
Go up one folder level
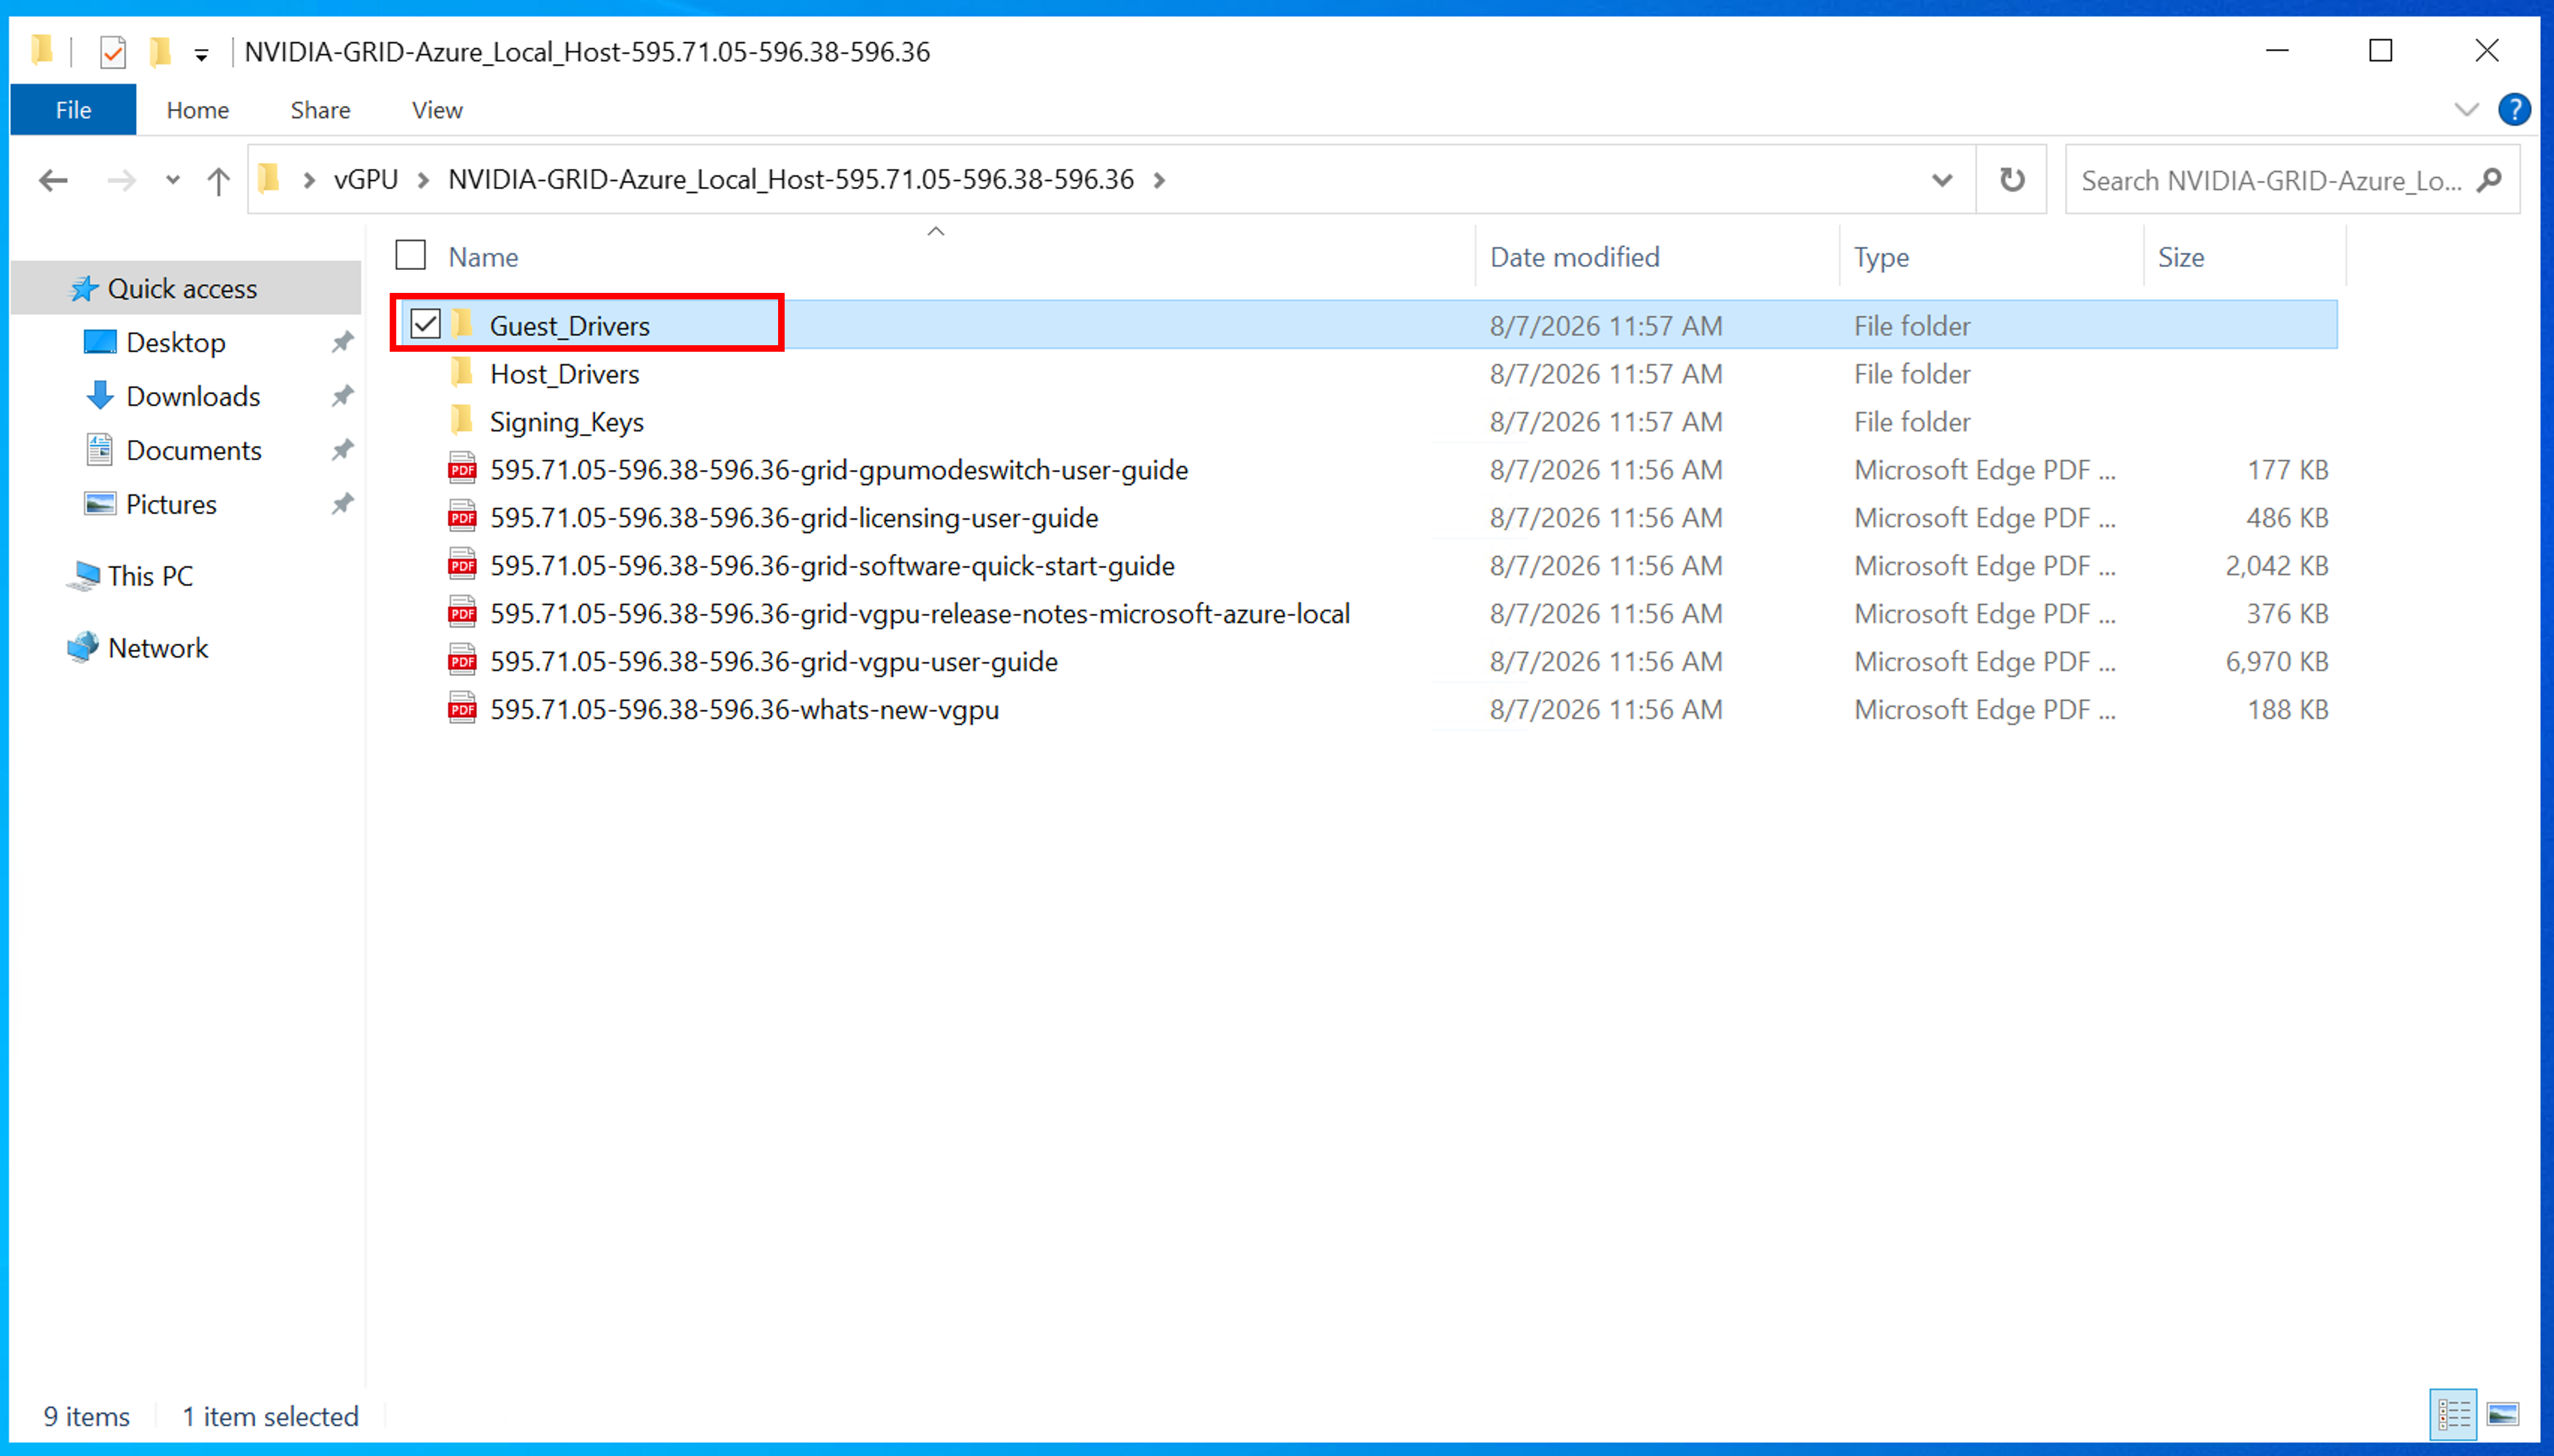pyautogui.click(x=218, y=180)
